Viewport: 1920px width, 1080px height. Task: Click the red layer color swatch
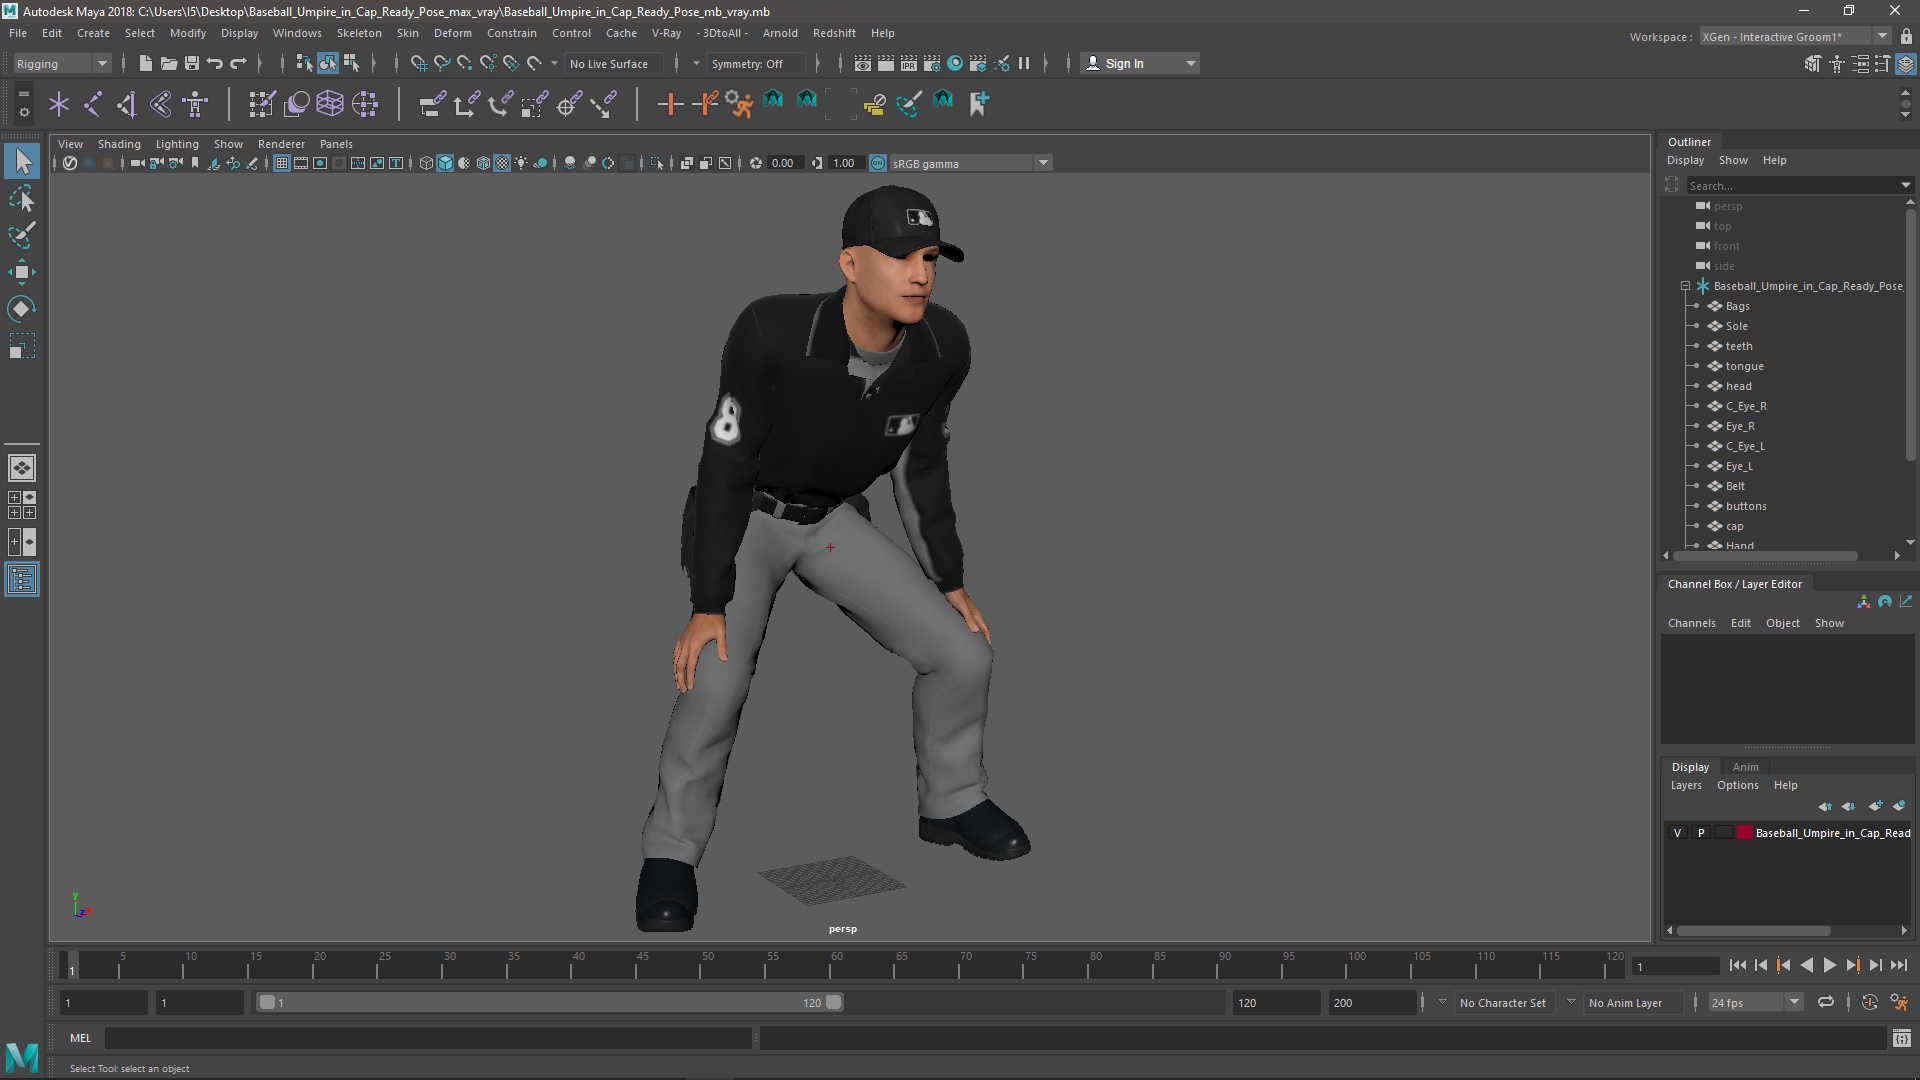click(x=1744, y=833)
